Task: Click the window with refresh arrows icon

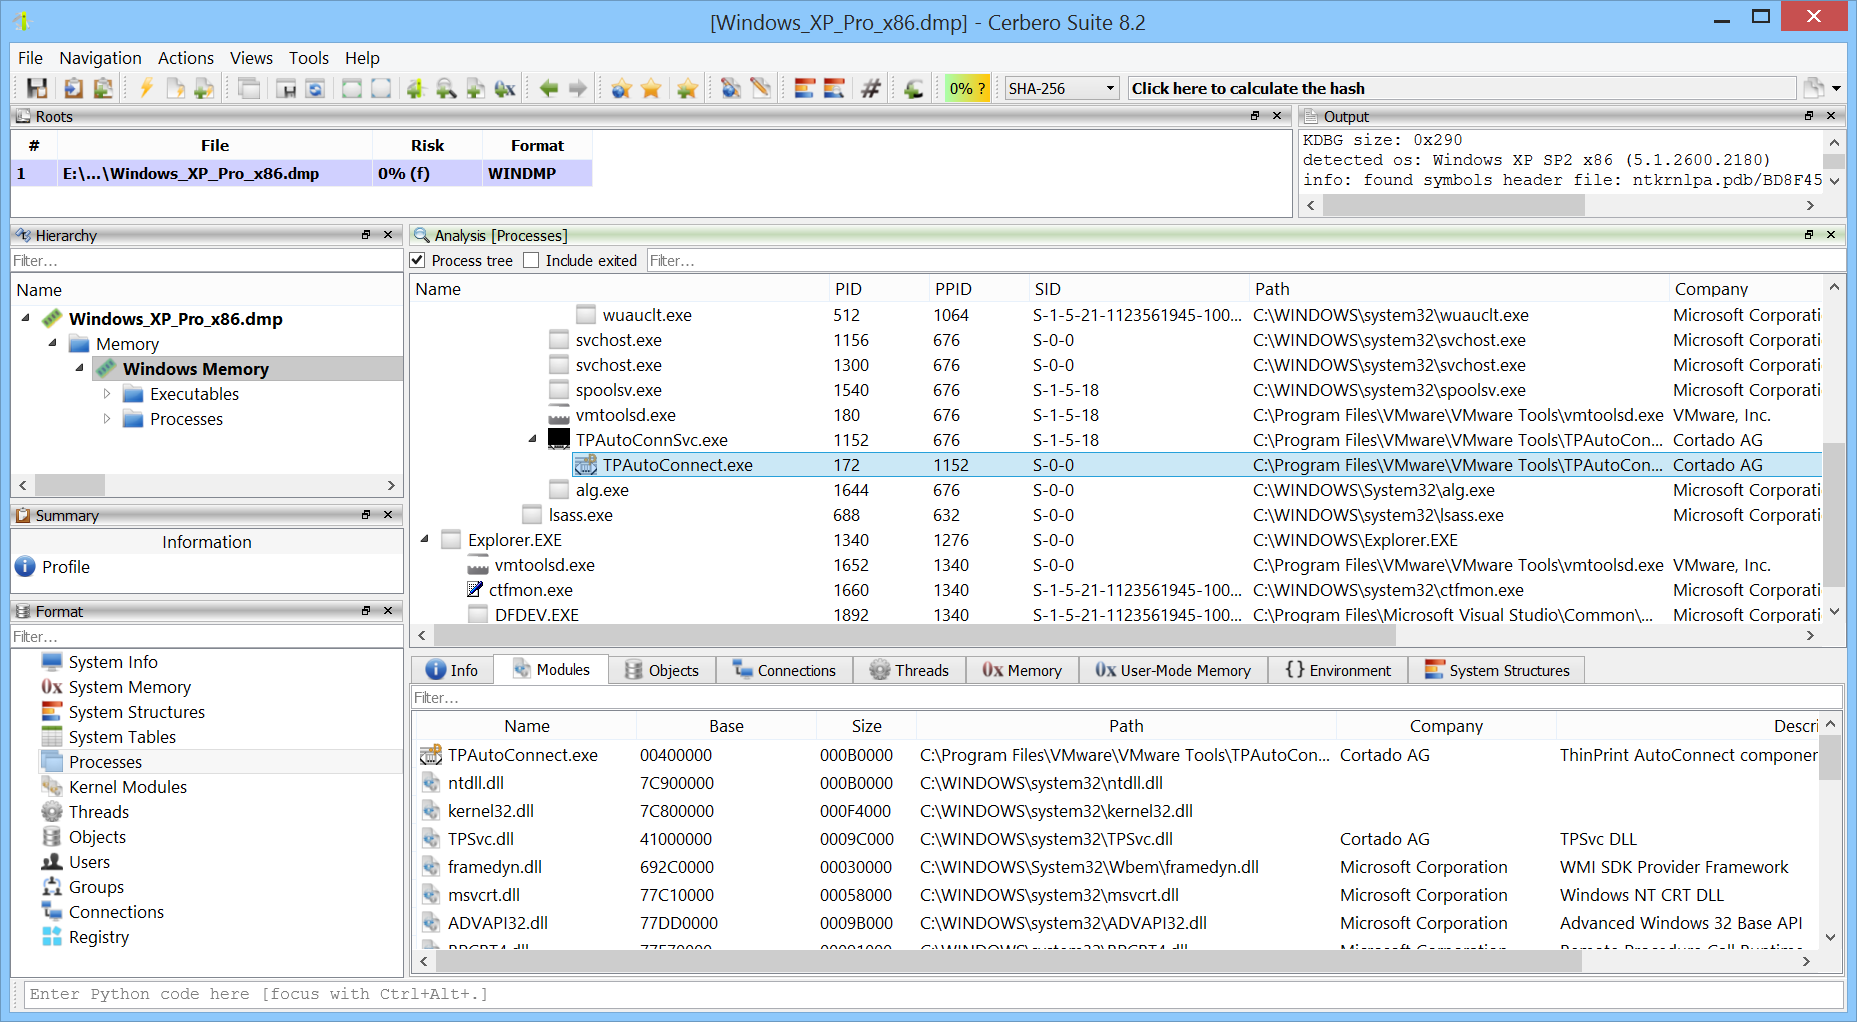Action: (315, 88)
